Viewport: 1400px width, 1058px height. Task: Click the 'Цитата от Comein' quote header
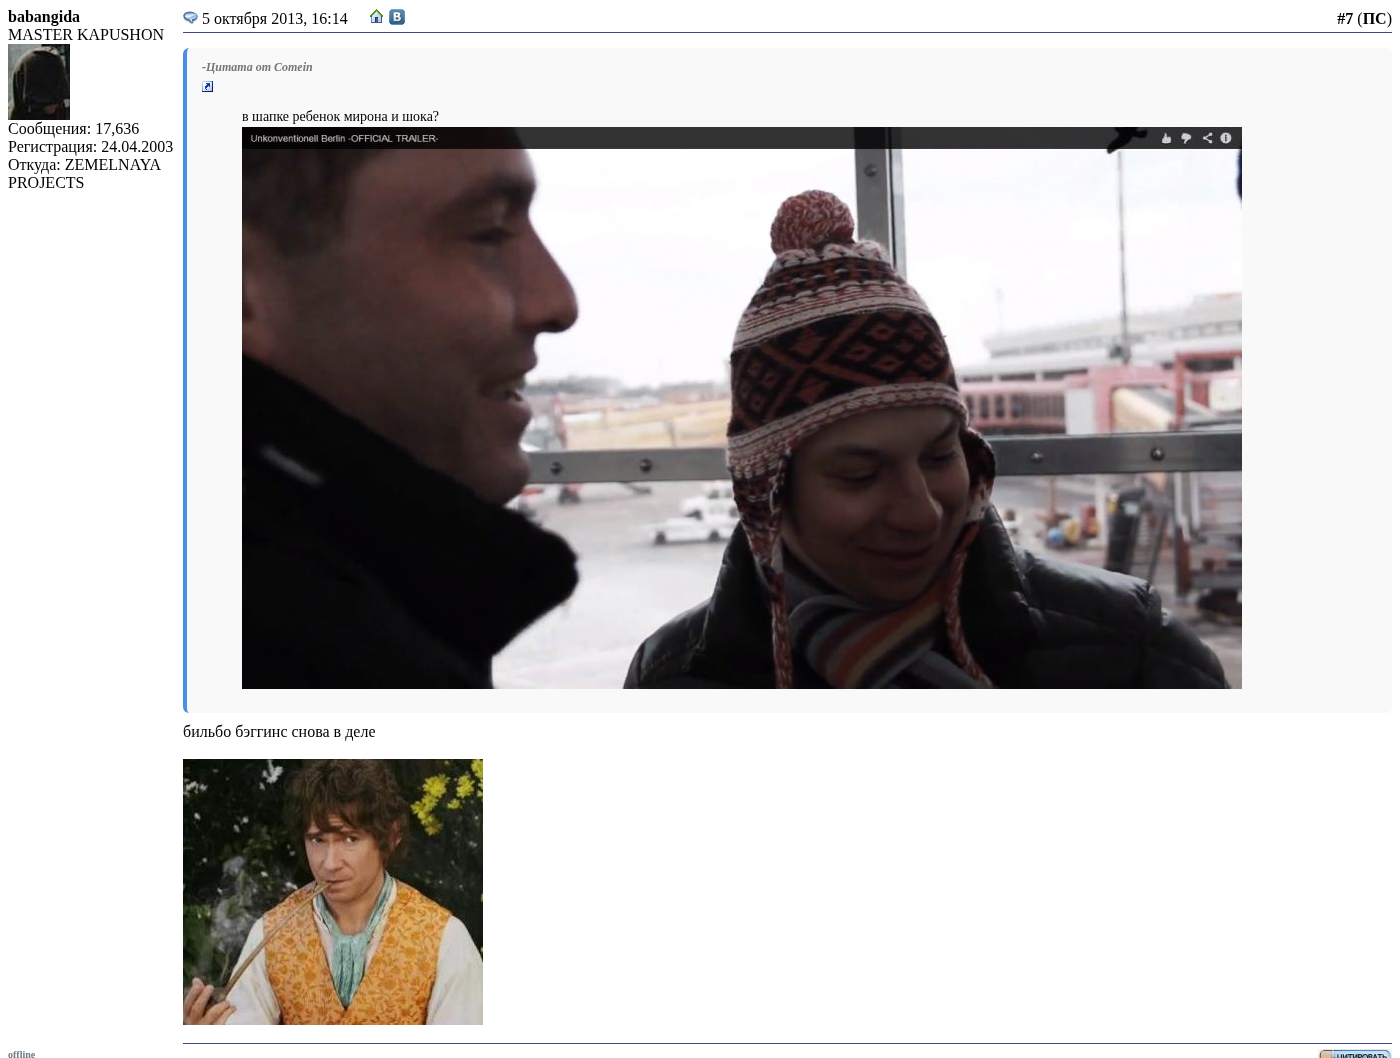(257, 67)
